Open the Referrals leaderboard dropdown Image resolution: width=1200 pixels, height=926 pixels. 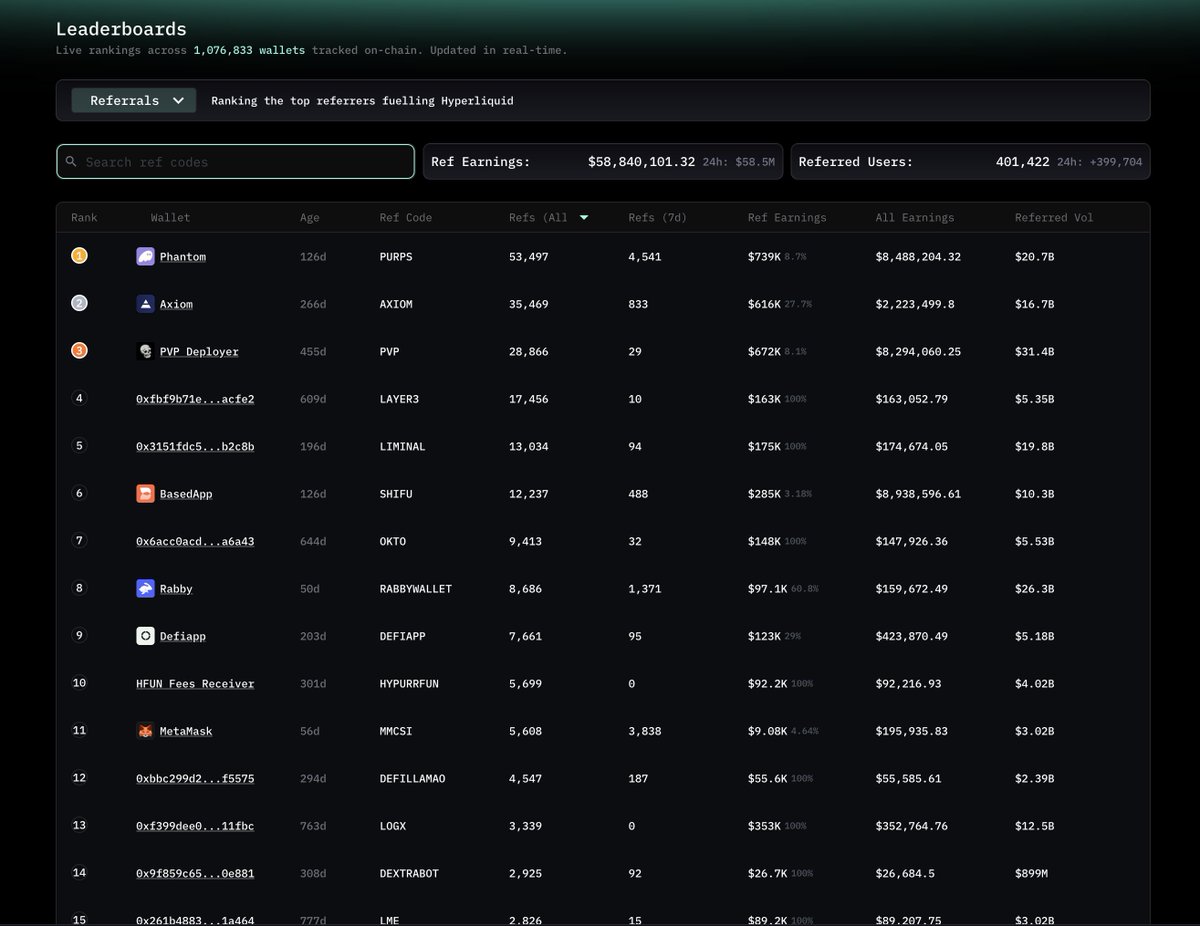coord(133,100)
